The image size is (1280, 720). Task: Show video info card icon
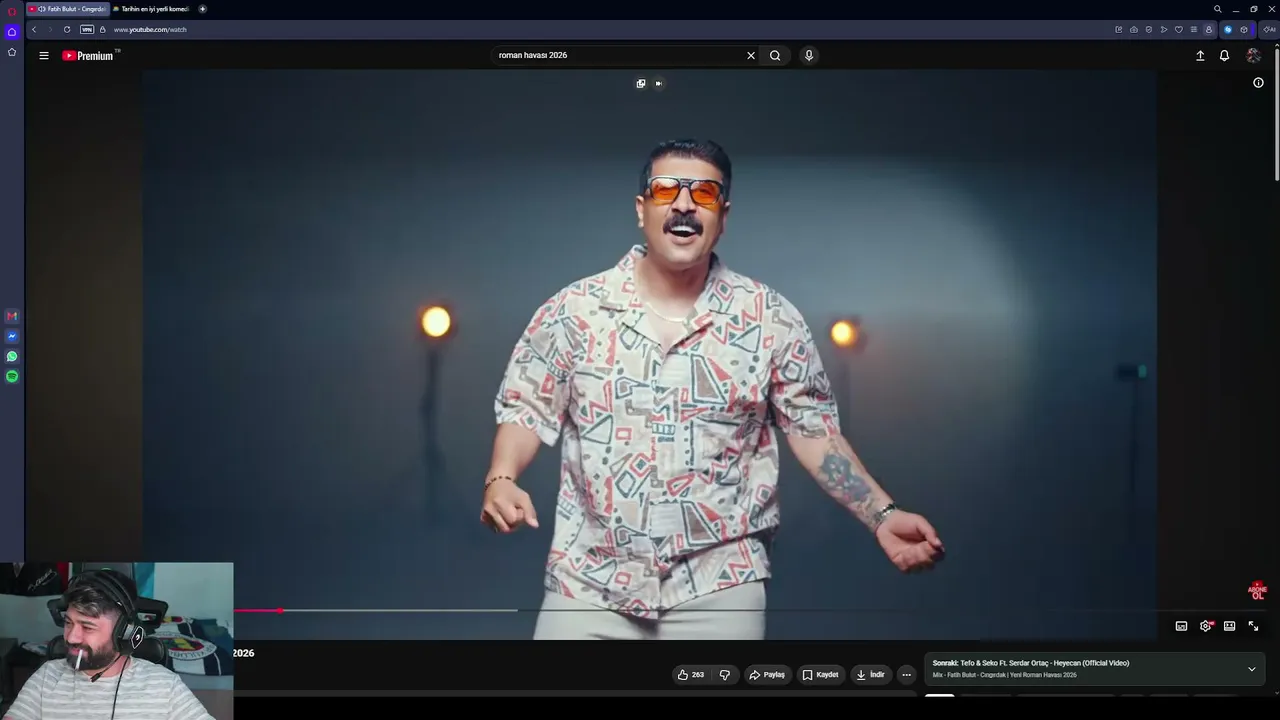tap(1258, 83)
